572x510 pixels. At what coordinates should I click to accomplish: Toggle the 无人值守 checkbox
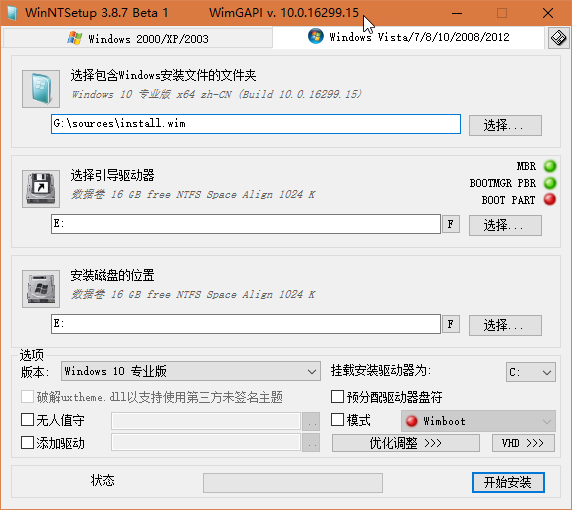tap(28, 420)
